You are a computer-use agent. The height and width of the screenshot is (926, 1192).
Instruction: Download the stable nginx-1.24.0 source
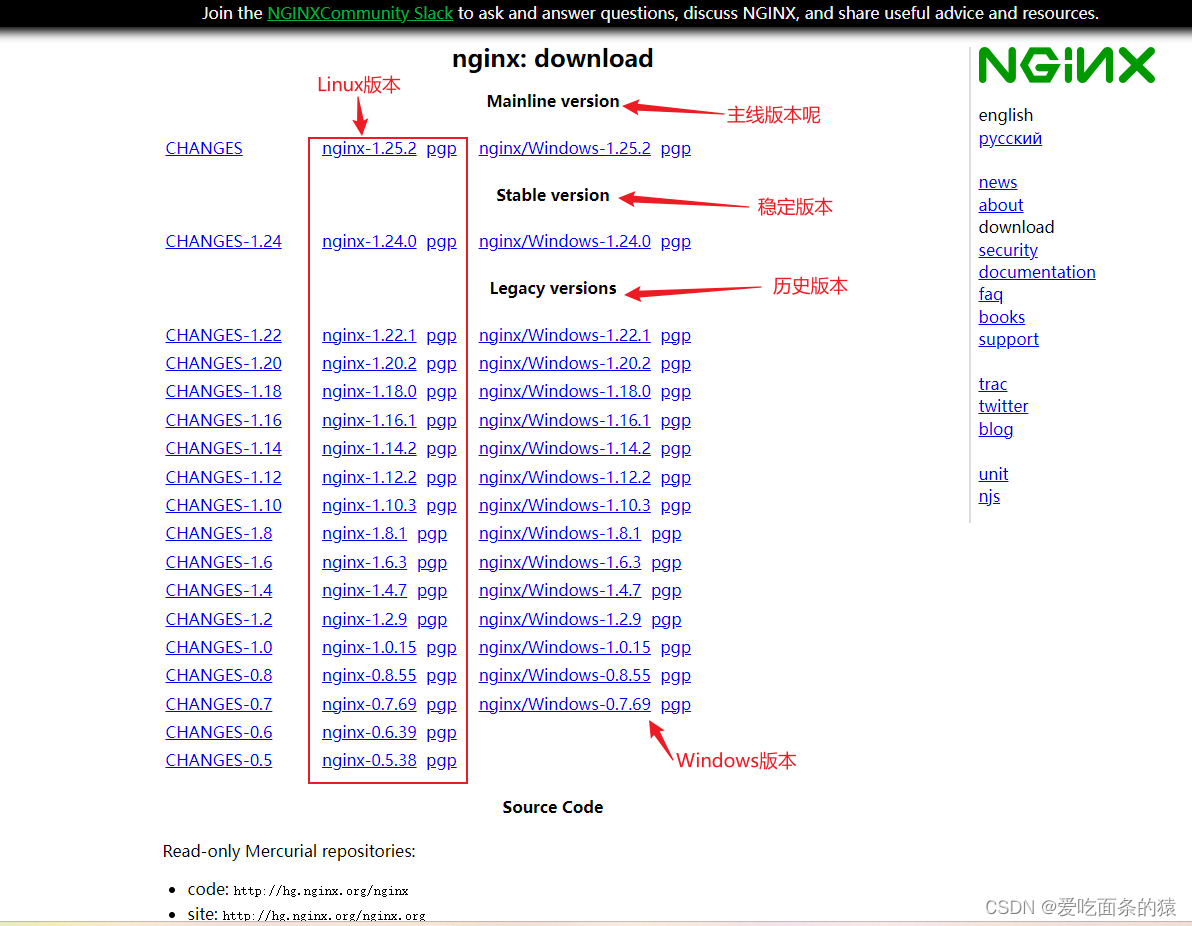tap(369, 241)
